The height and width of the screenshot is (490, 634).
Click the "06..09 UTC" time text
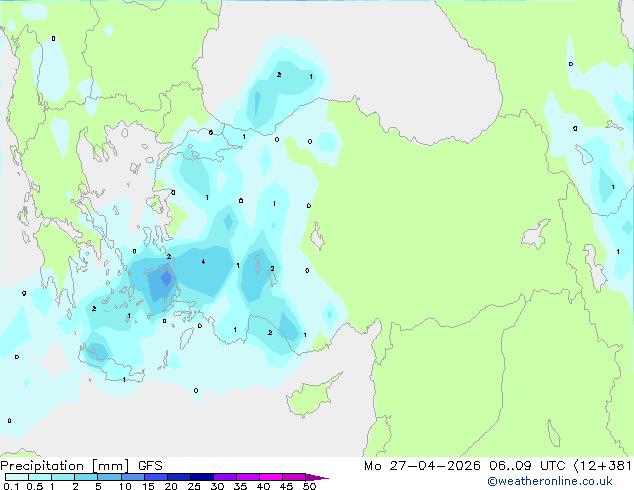click(x=527, y=466)
